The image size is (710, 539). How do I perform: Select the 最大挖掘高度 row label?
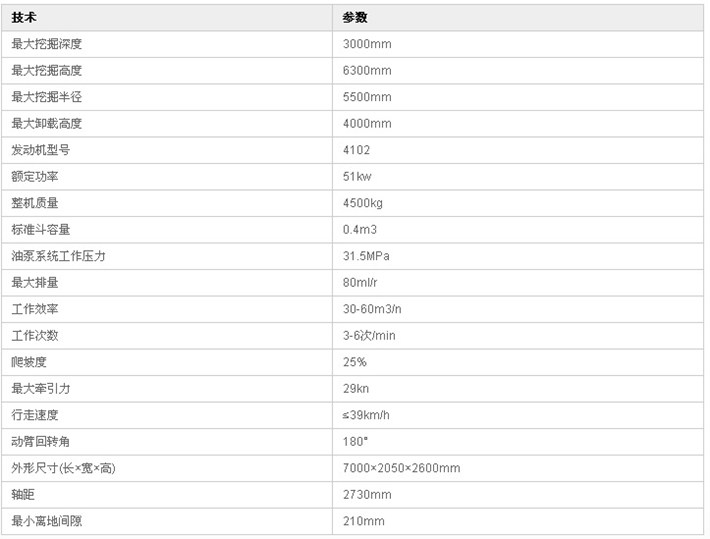point(47,70)
